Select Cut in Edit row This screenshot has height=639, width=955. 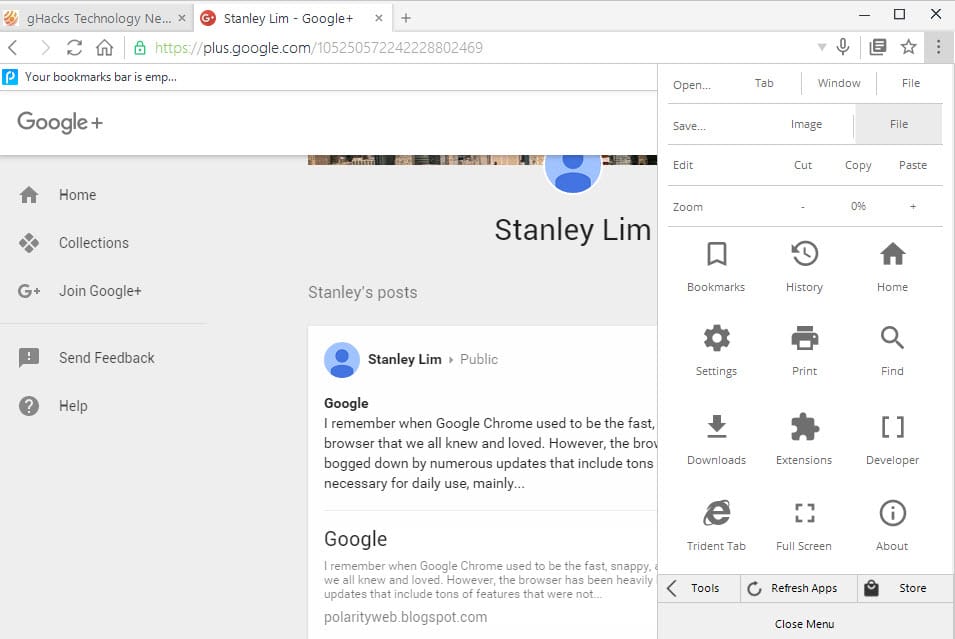pos(803,165)
